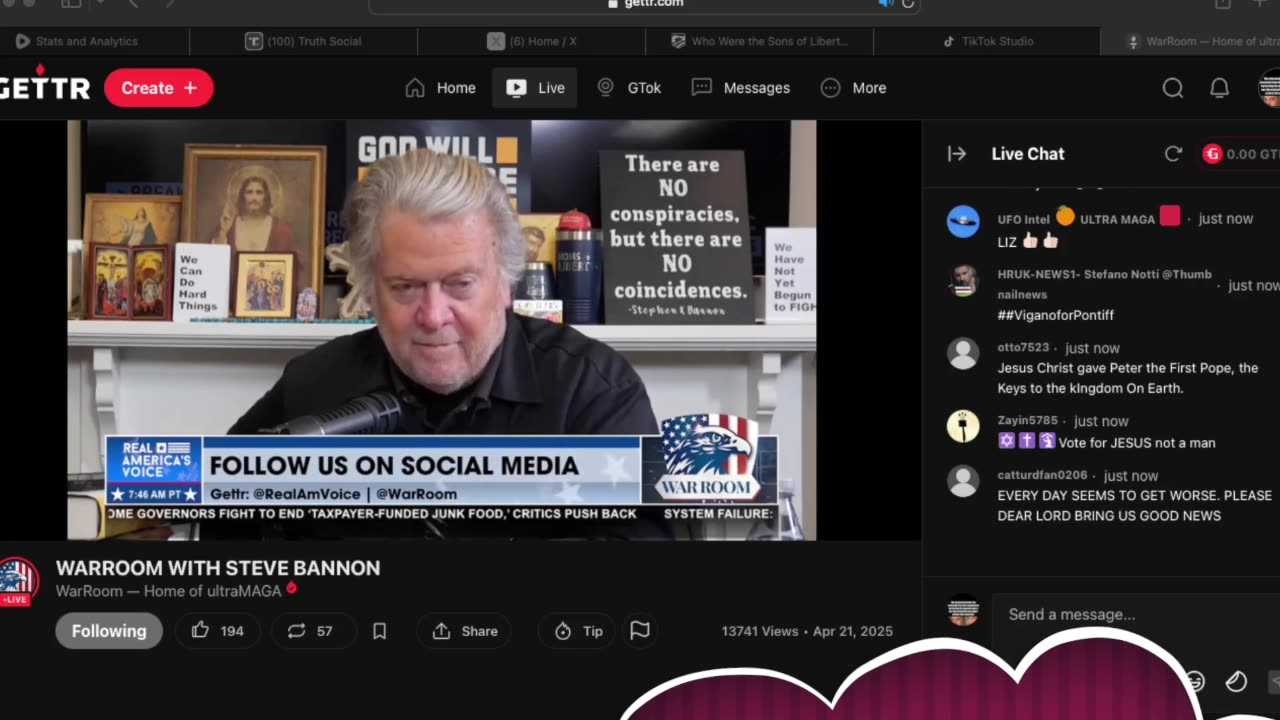Open the Messages nav item
1280x720 pixels.
[x=741, y=88]
